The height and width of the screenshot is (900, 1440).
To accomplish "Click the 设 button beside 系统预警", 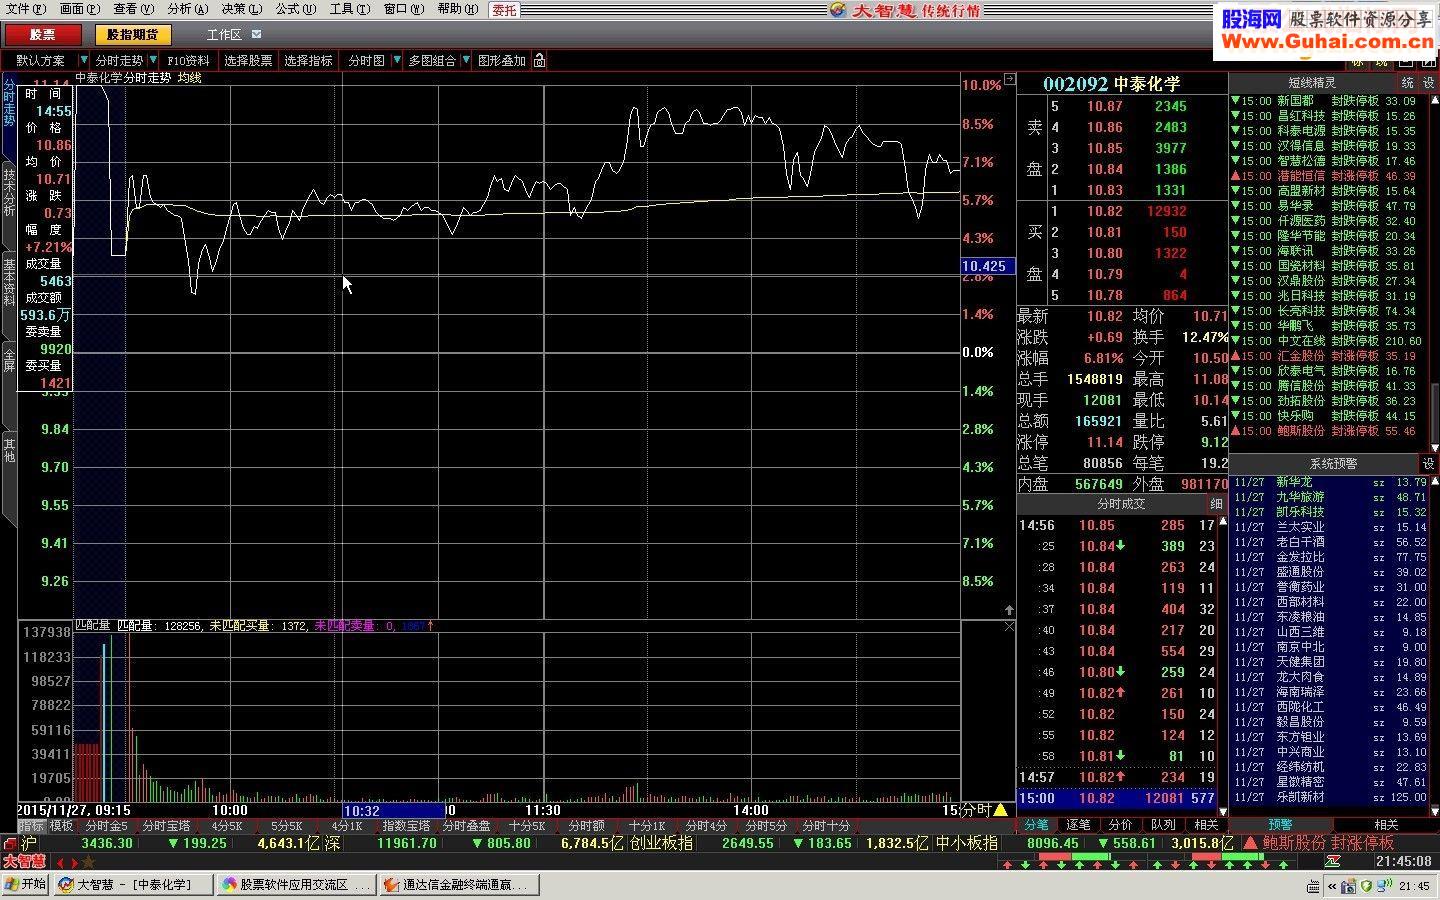I will [1428, 464].
